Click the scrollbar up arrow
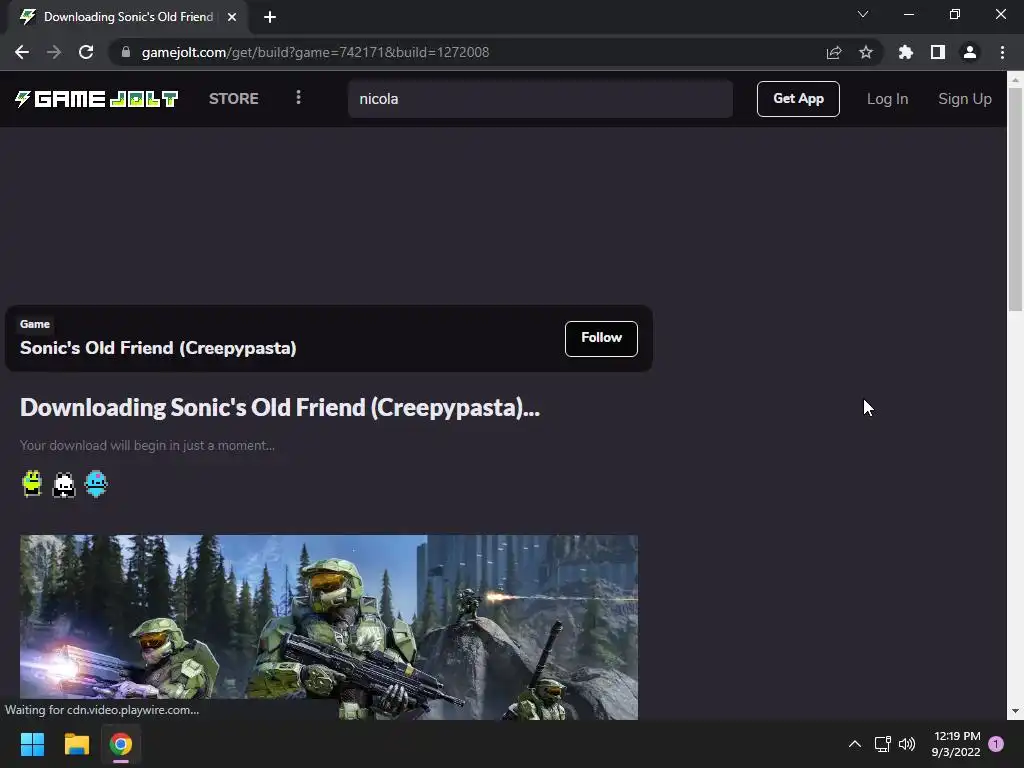Screen dimensions: 1024x768 [1015, 80]
